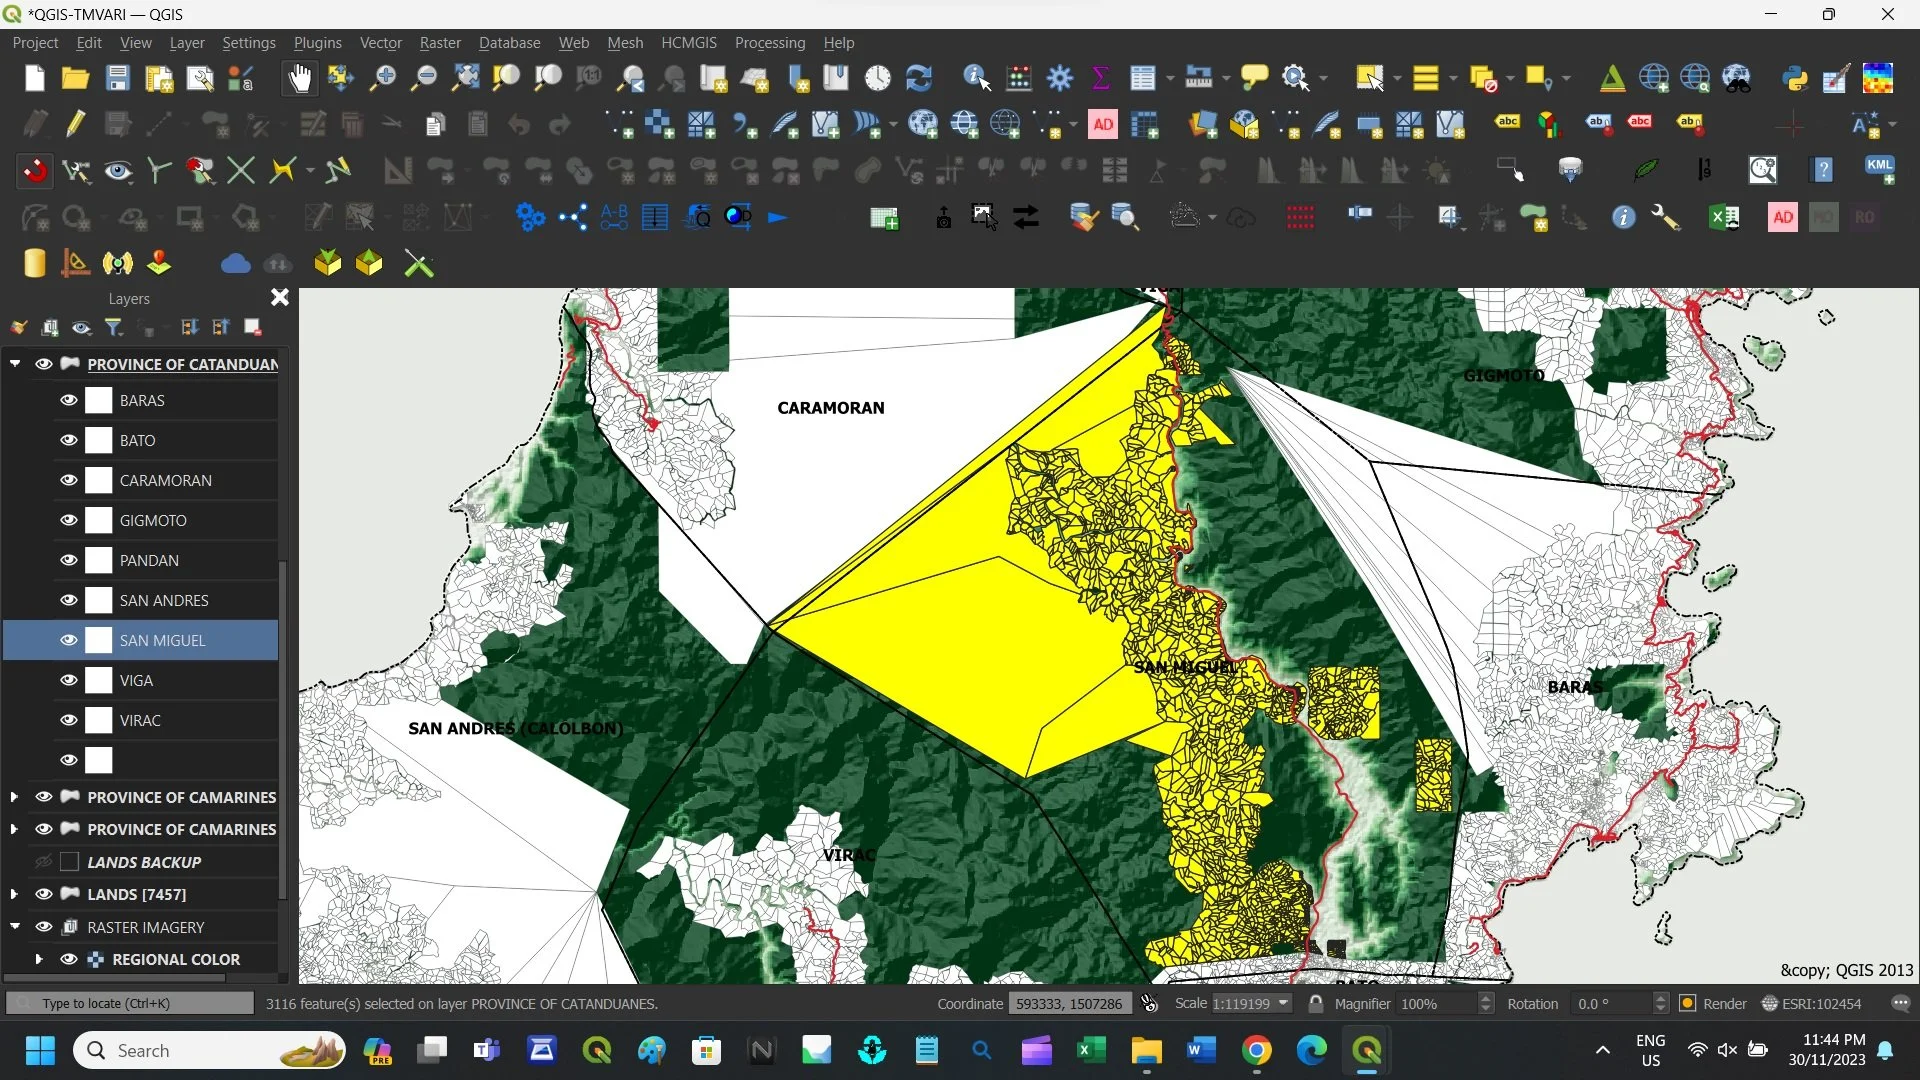1920x1080 pixels.
Task: Click the Save Project icon
Action: pyautogui.click(x=117, y=78)
